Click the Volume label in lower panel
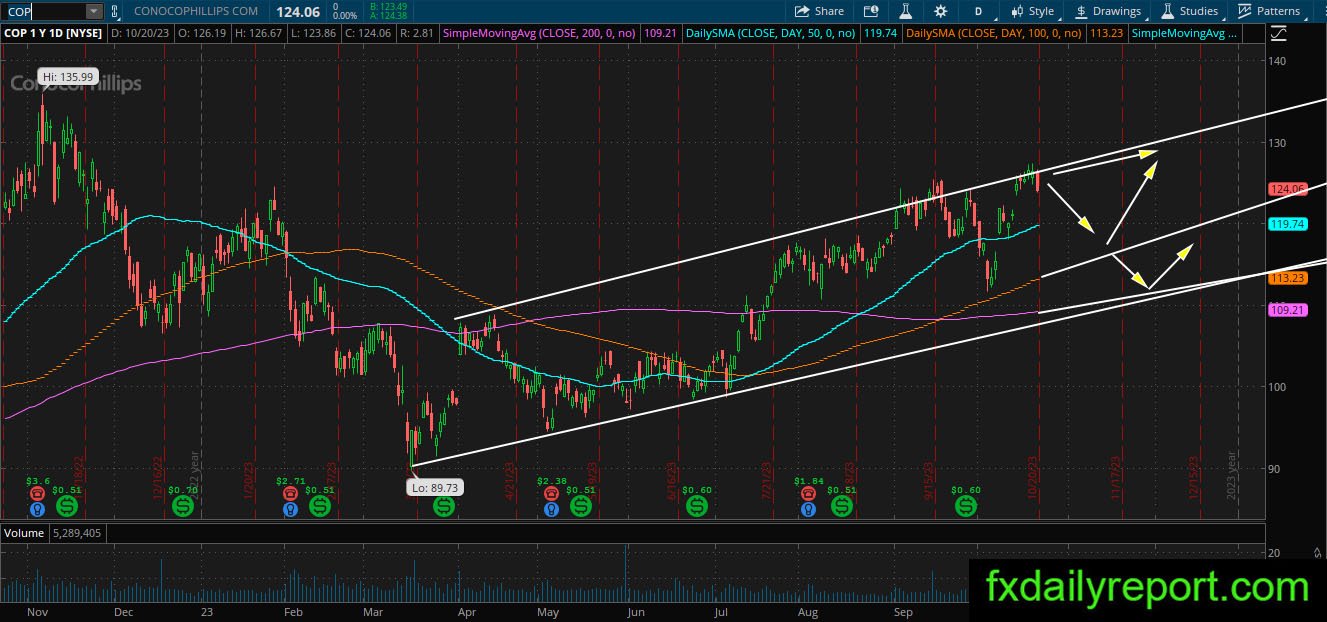This screenshot has height=622, width=1327. pos(24,533)
